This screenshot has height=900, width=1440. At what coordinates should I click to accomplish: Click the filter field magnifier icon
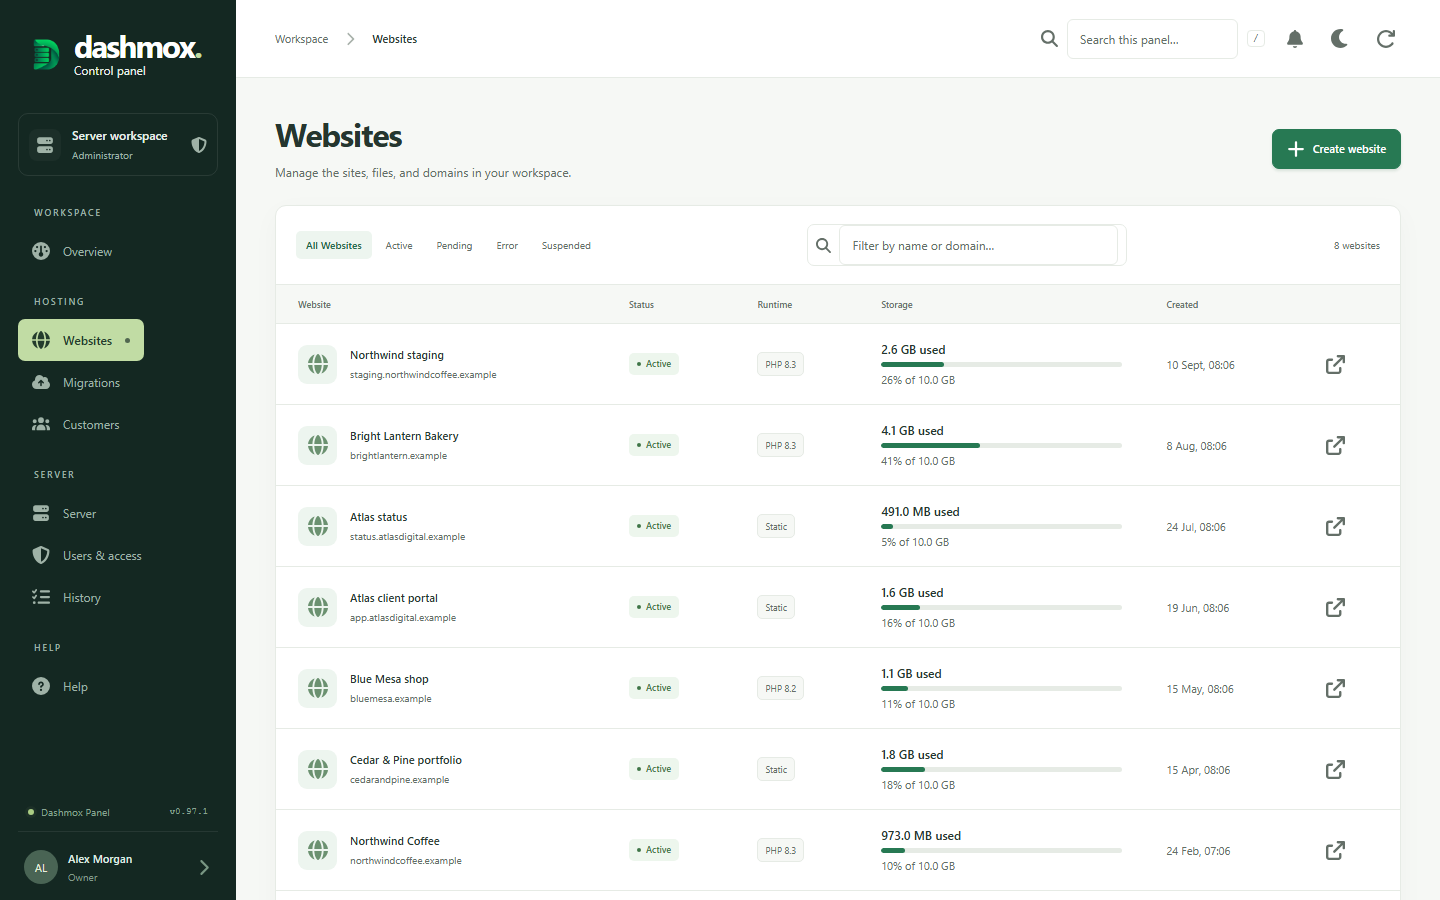click(x=823, y=245)
